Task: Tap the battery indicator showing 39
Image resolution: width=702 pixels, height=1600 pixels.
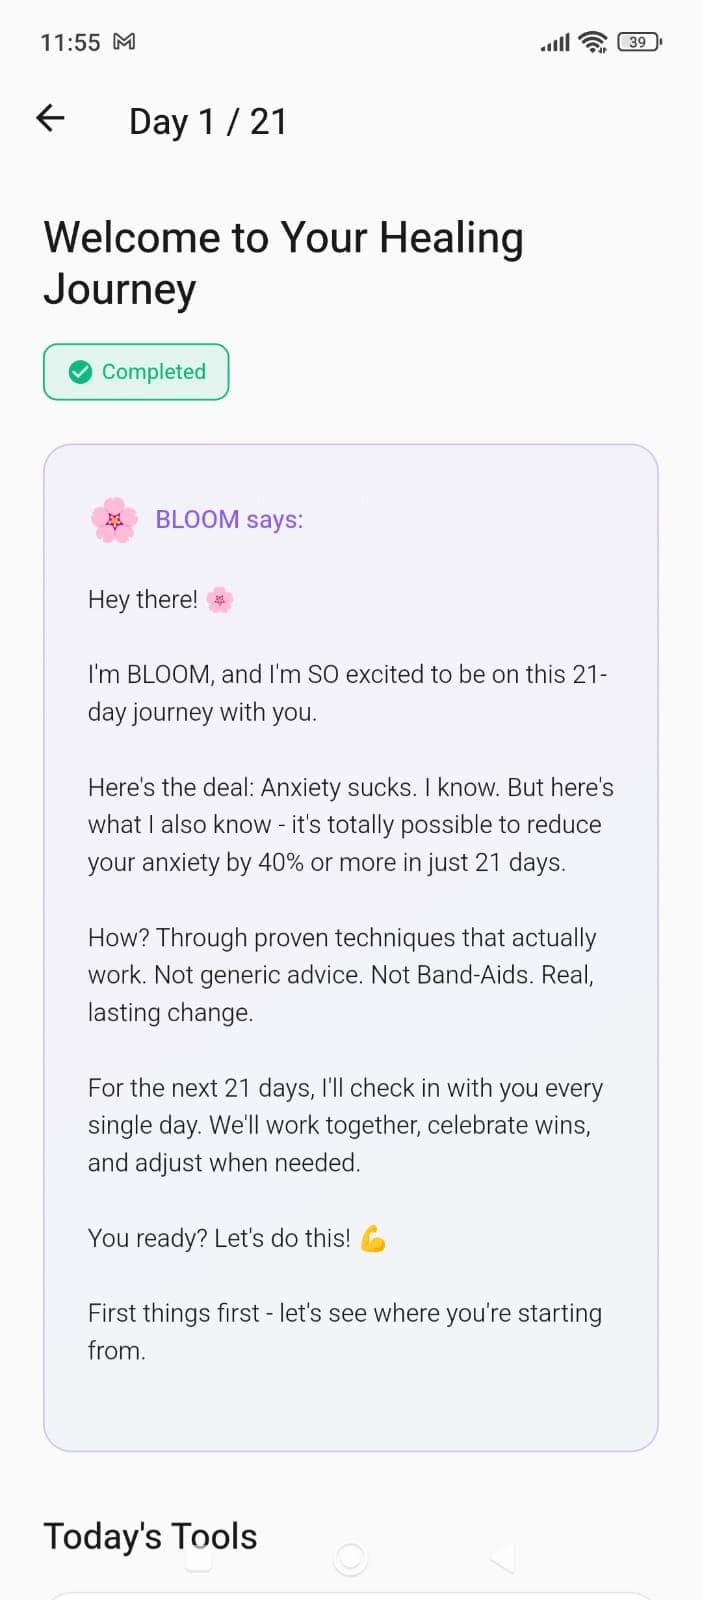Action: point(639,42)
